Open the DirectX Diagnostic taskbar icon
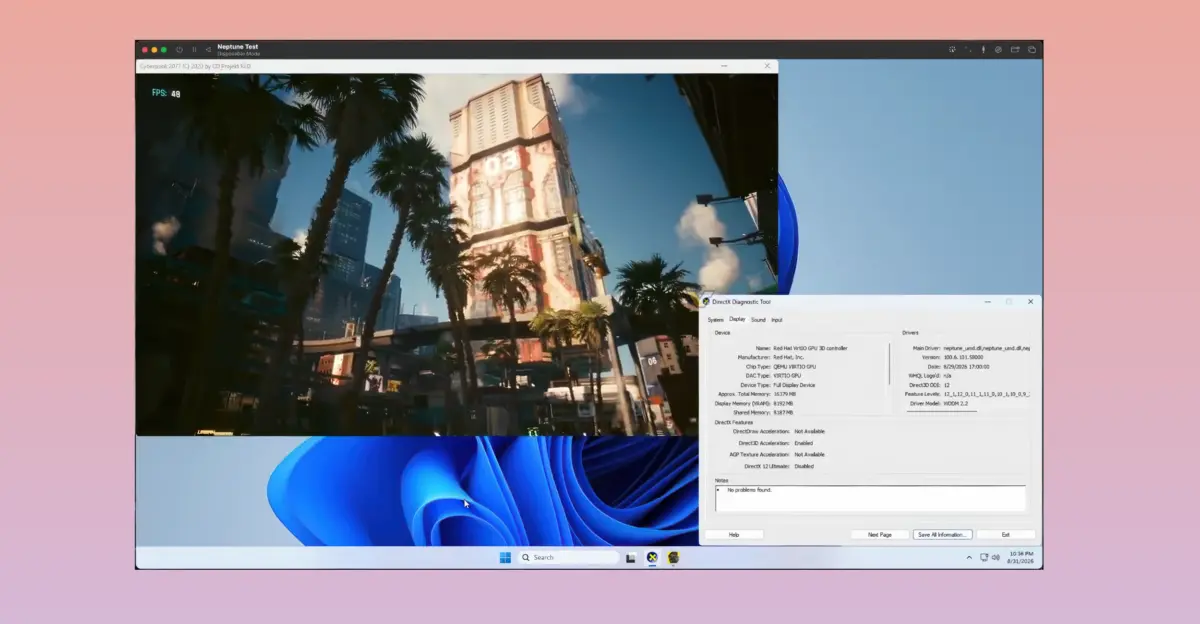The width and height of the screenshot is (1200, 624). tap(652, 558)
